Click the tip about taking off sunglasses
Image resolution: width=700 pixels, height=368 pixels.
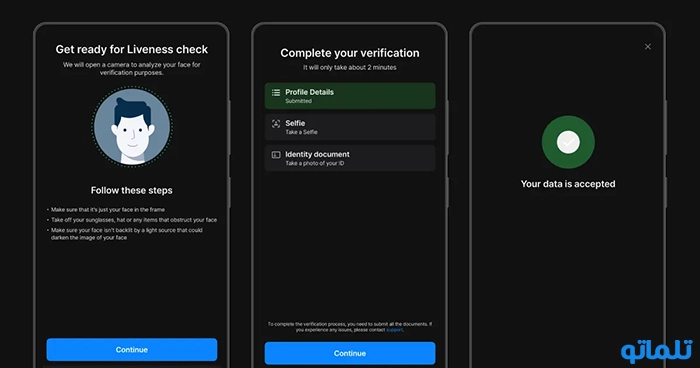coord(134,220)
